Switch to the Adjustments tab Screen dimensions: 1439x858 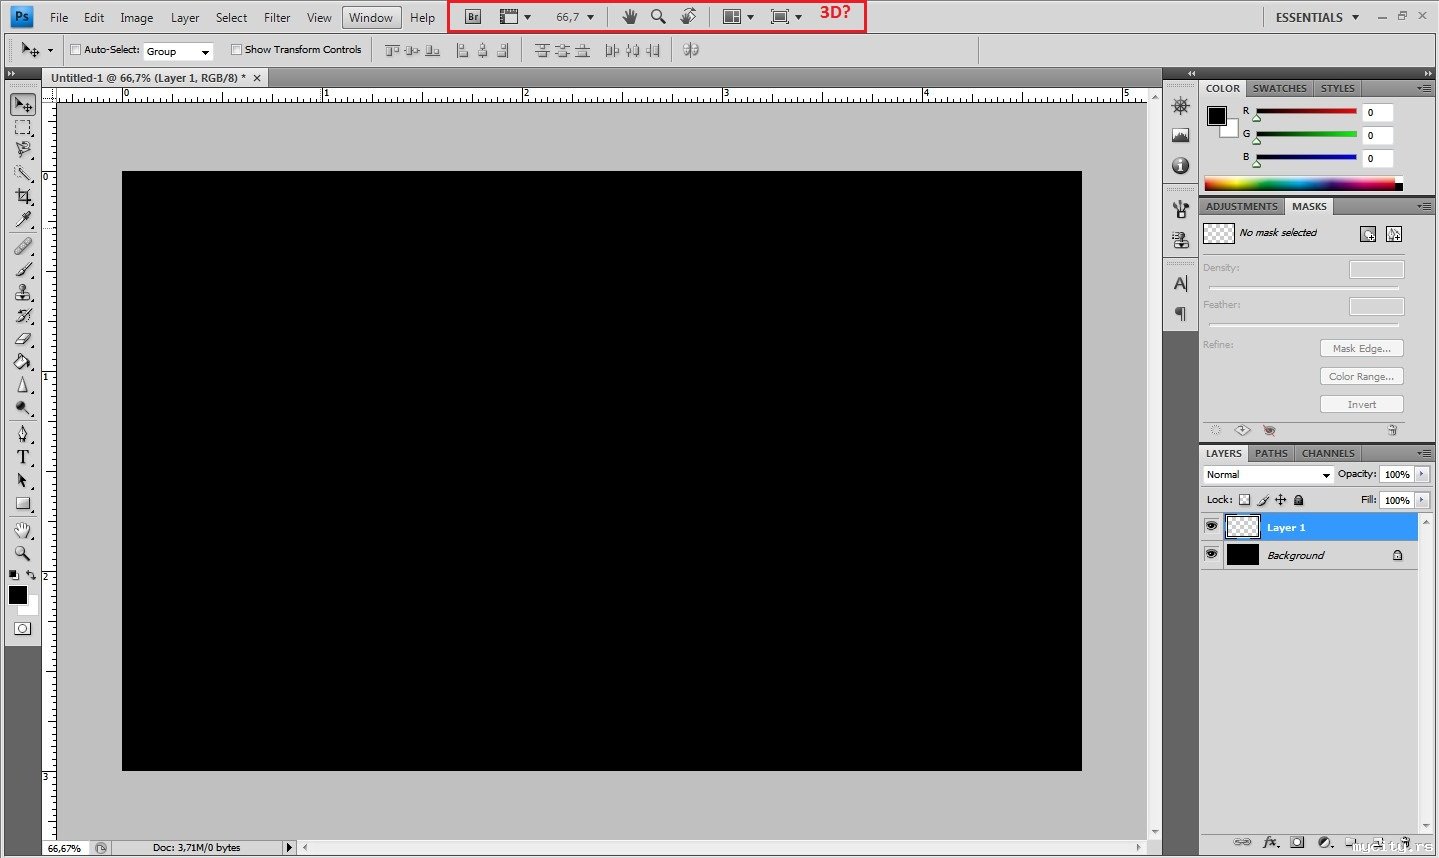(1241, 206)
